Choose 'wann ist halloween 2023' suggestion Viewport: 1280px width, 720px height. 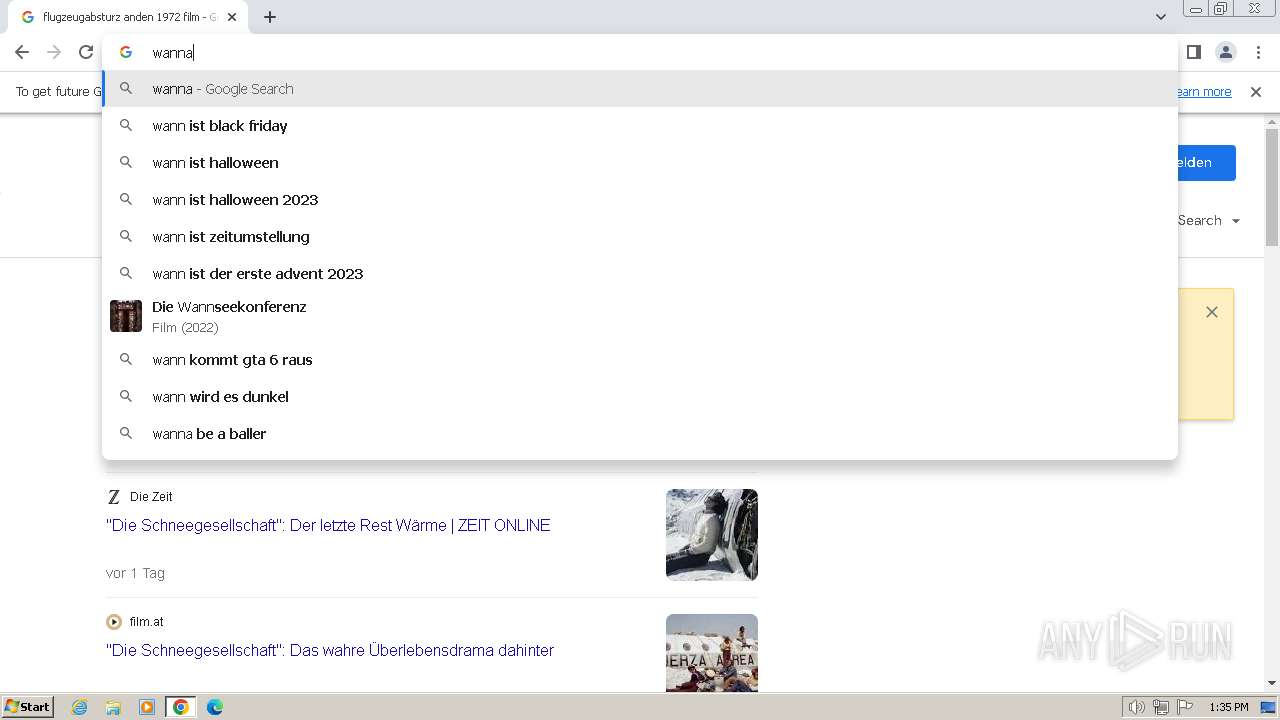pyautogui.click(x=640, y=200)
